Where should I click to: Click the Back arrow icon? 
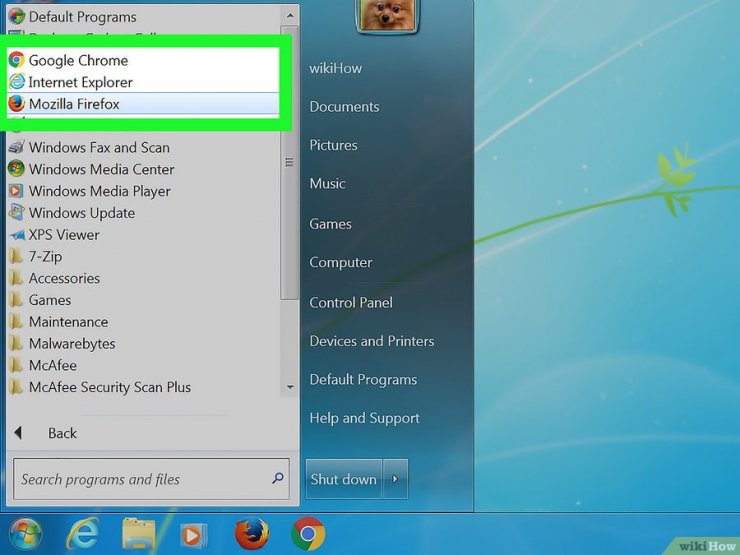tap(18, 432)
